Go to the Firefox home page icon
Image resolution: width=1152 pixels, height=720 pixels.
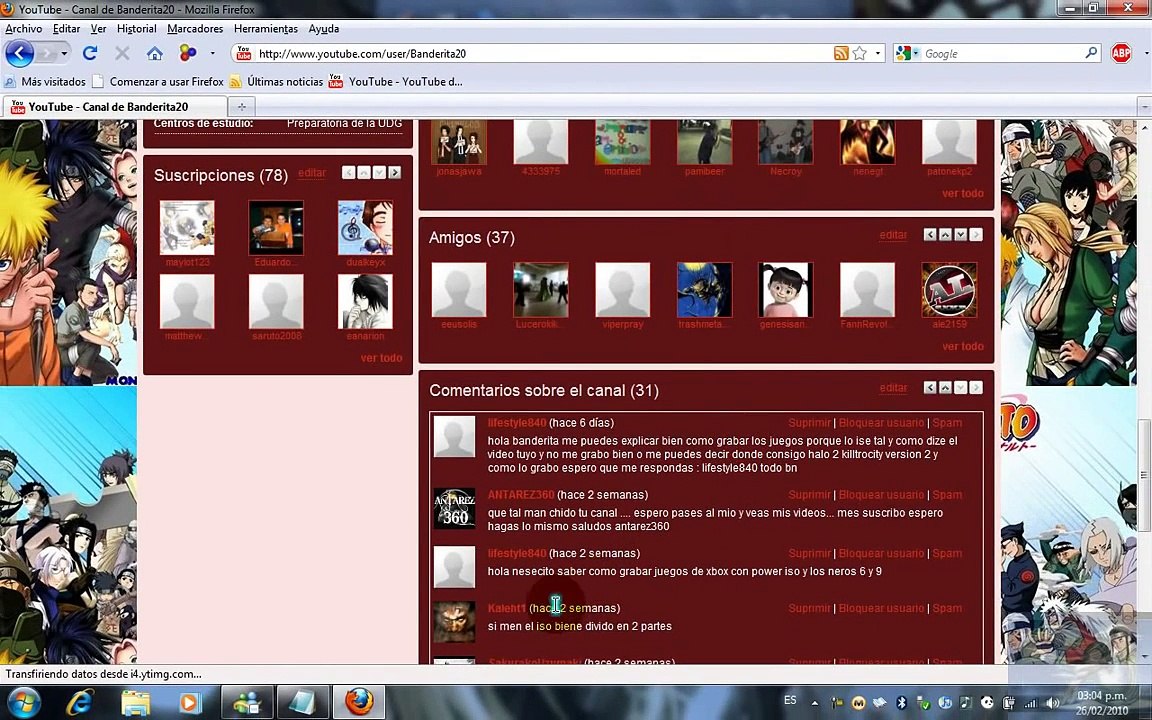click(154, 53)
